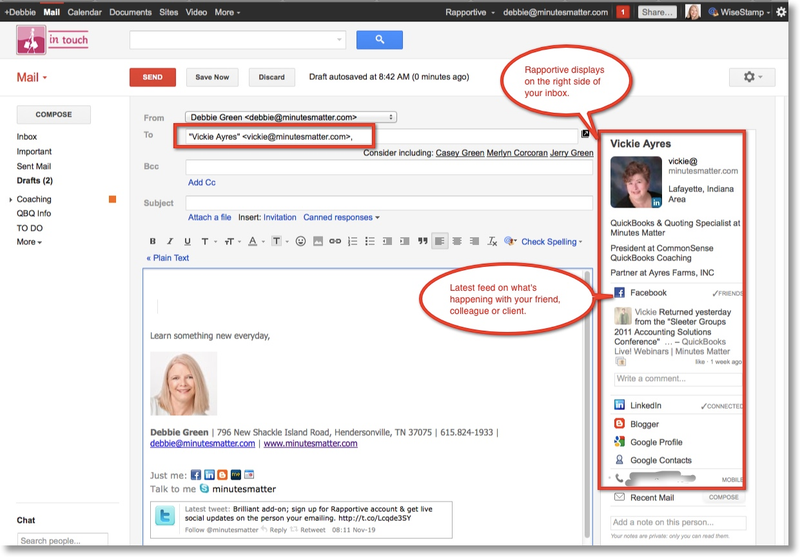Screen dimensions: 800x557
Task: Apply bulleted list formatting
Action: pos(370,241)
